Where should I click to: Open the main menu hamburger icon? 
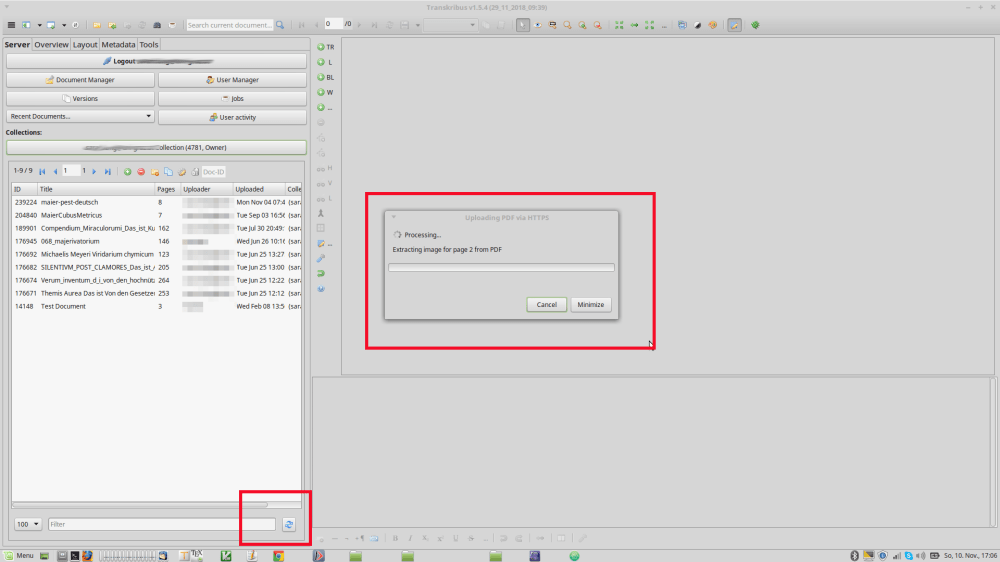11,25
